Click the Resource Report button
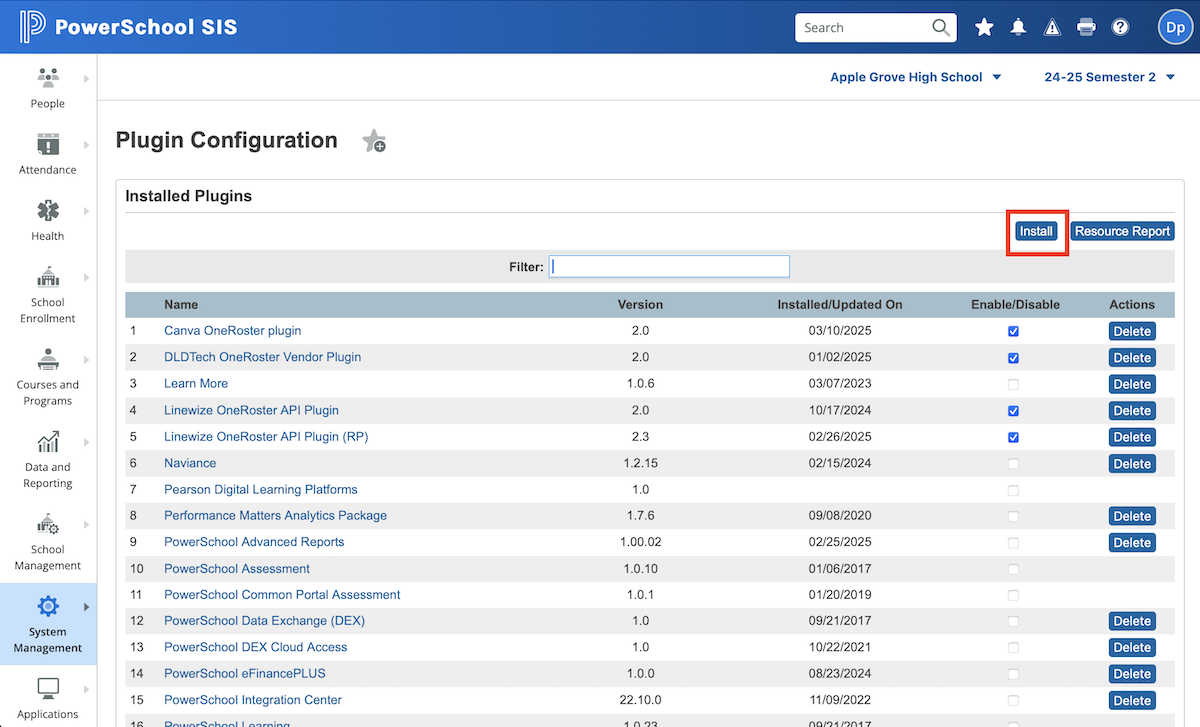The image size is (1200, 727). 1122,231
